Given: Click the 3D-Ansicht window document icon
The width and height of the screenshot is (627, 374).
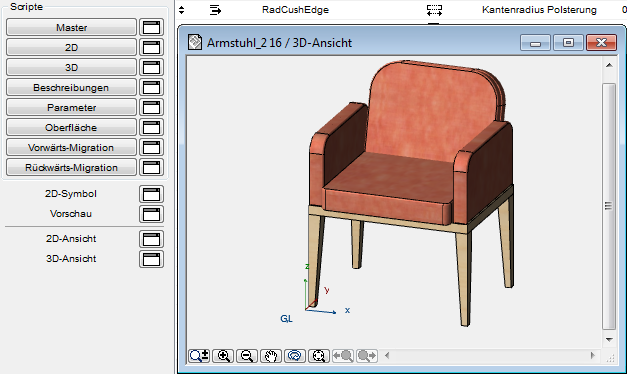Looking at the screenshot, I should [195, 42].
